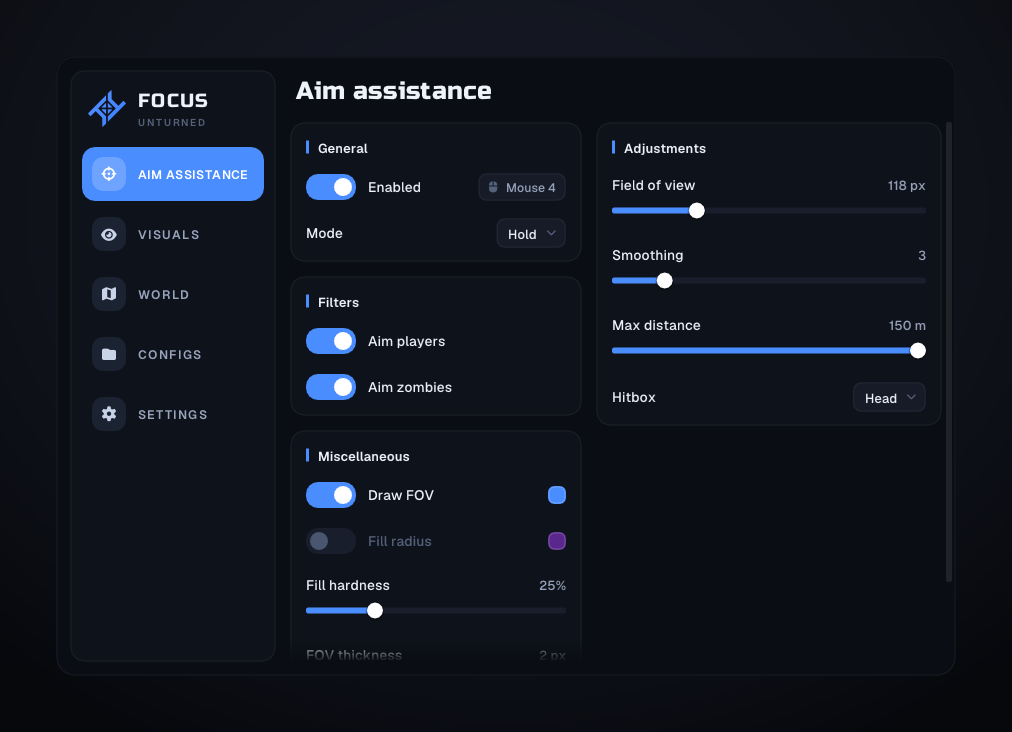The width and height of the screenshot is (1012, 732).
Task: Toggle the Enabled switch off
Action: click(x=331, y=187)
